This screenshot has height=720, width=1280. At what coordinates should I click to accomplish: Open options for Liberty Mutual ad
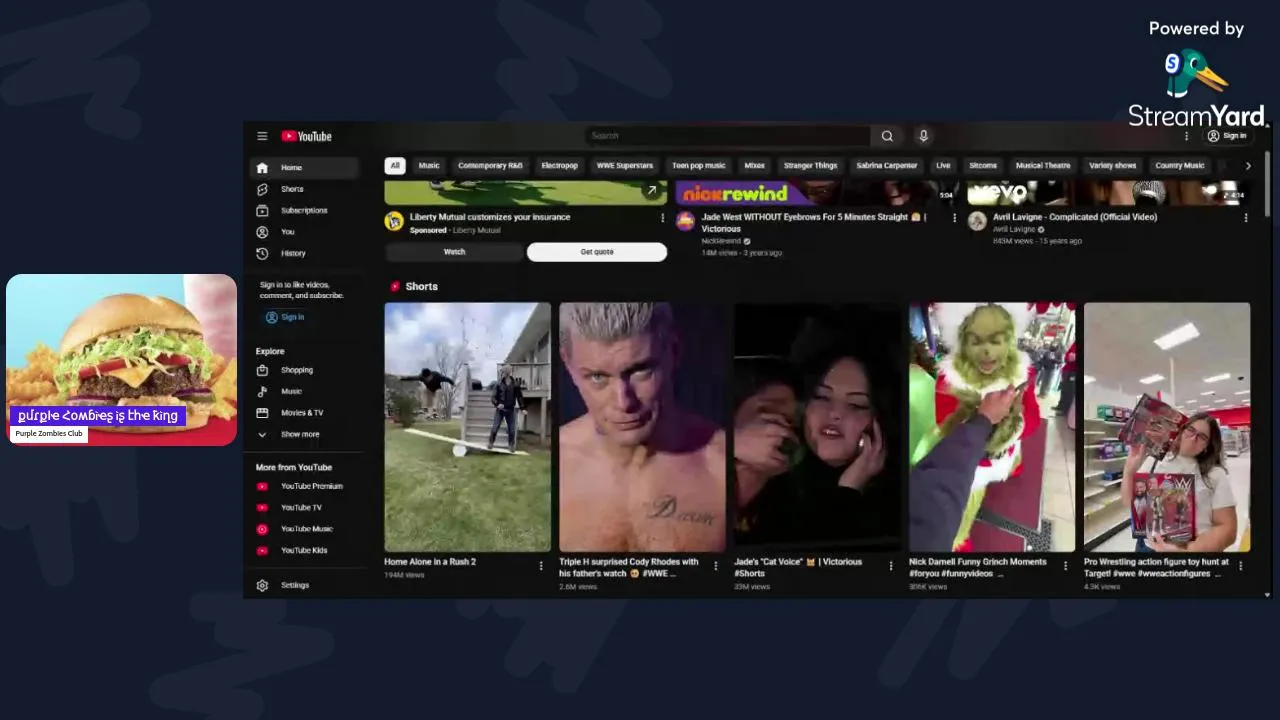(662, 218)
